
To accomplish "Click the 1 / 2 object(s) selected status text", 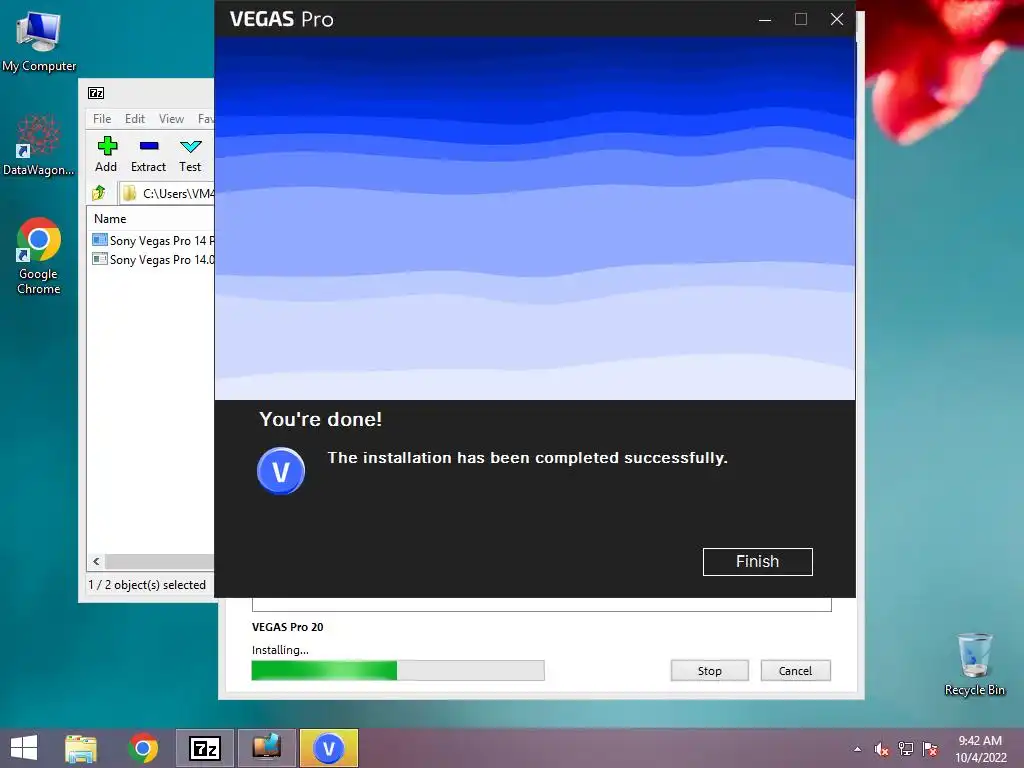I will pos(147,584).
